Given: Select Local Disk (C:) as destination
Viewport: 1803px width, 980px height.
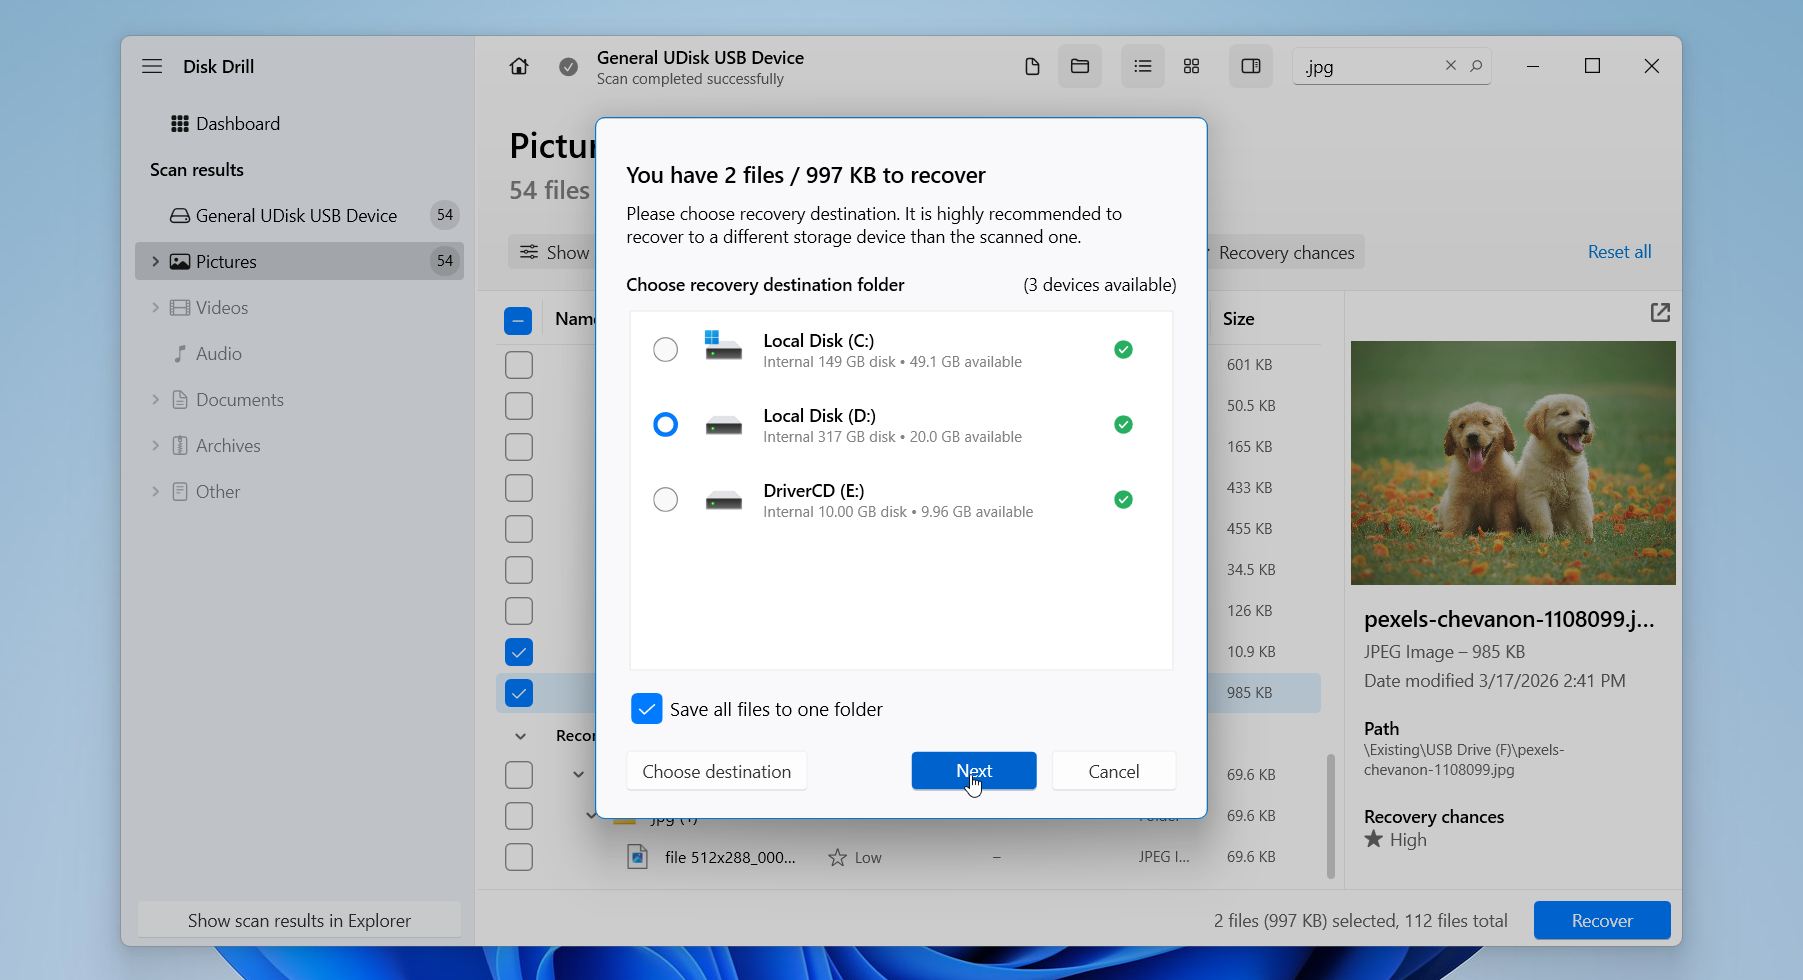Looking at the screenshot, I should (x=665, y=349).
